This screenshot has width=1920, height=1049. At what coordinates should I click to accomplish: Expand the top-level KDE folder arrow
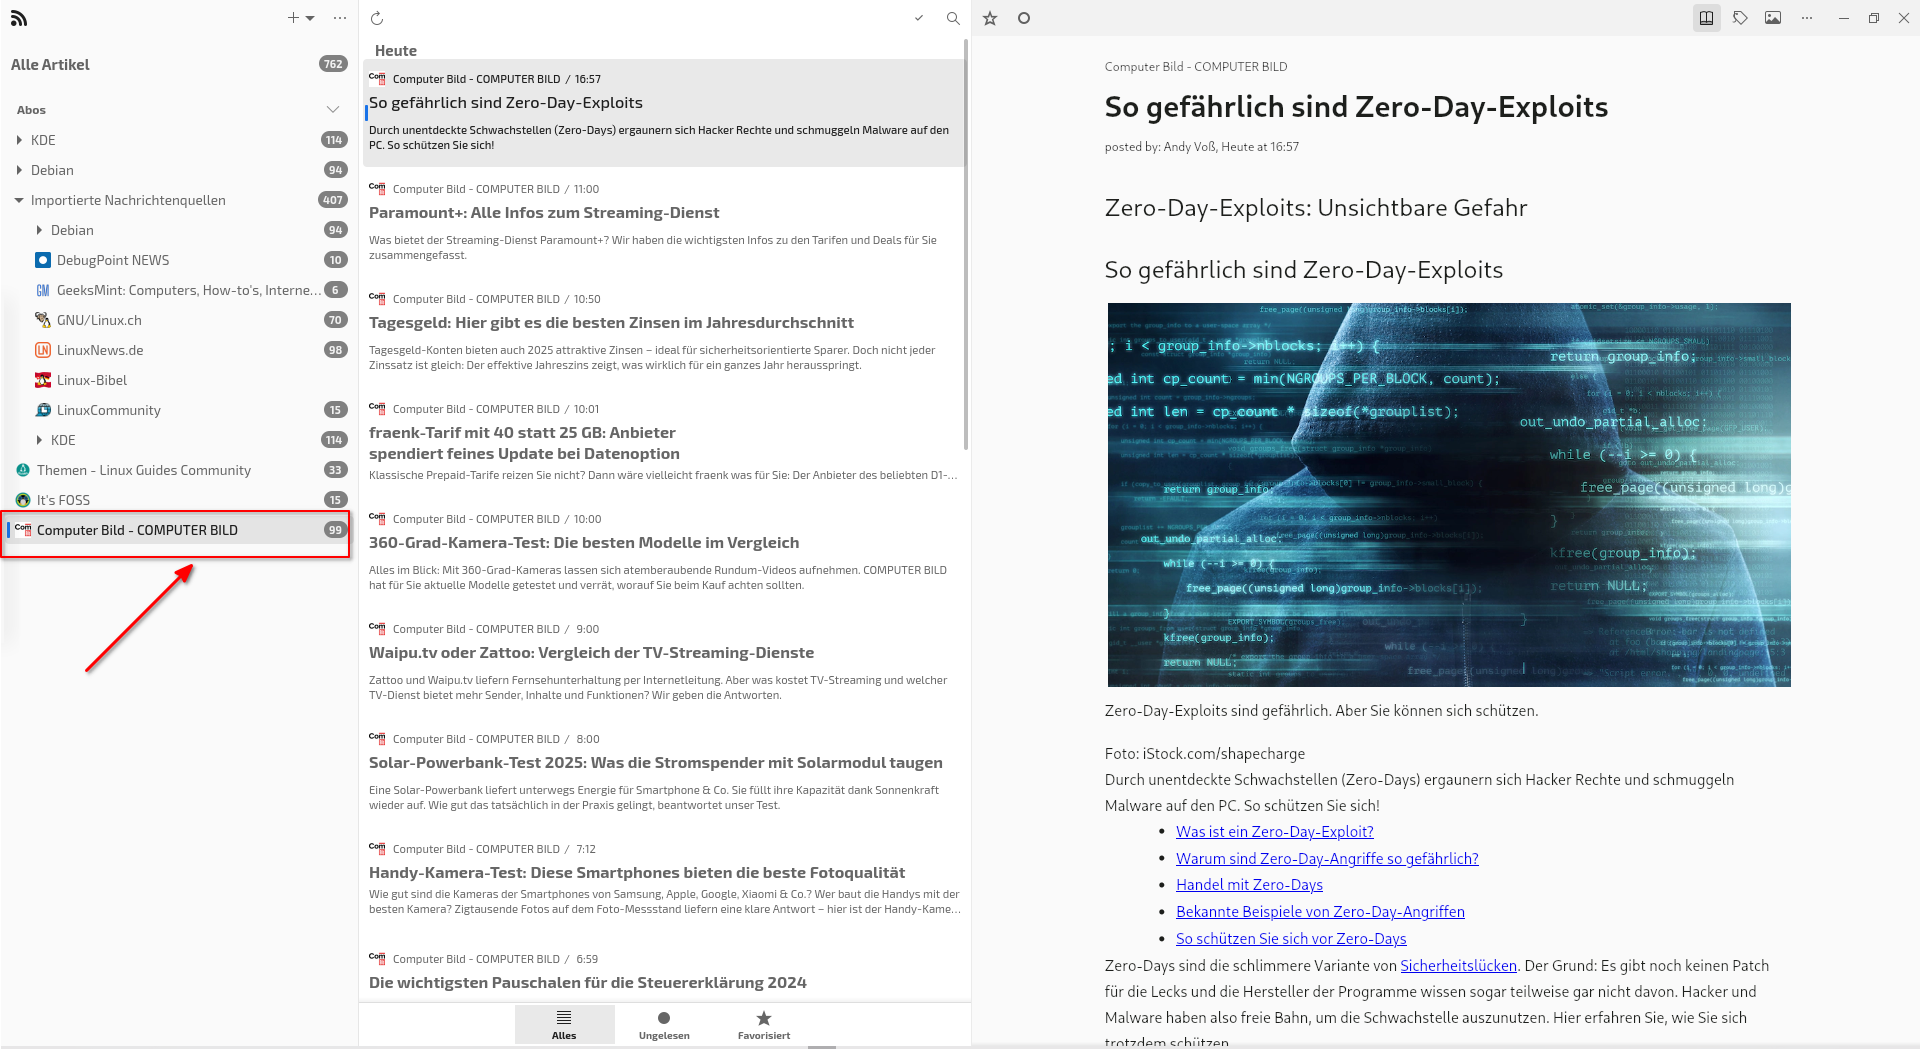point(19,140)
